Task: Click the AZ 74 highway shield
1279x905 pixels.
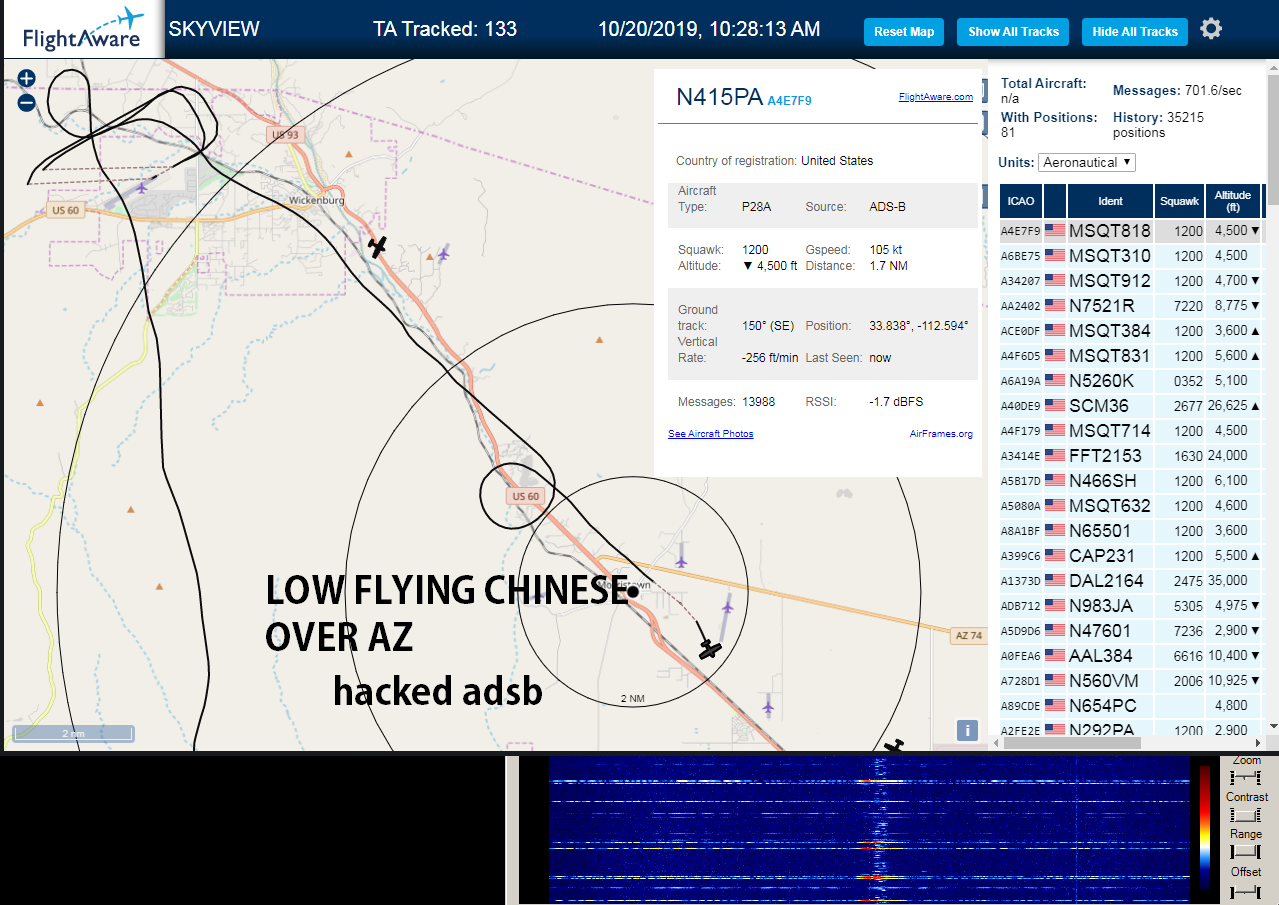Action: click(x=968, y=636)
